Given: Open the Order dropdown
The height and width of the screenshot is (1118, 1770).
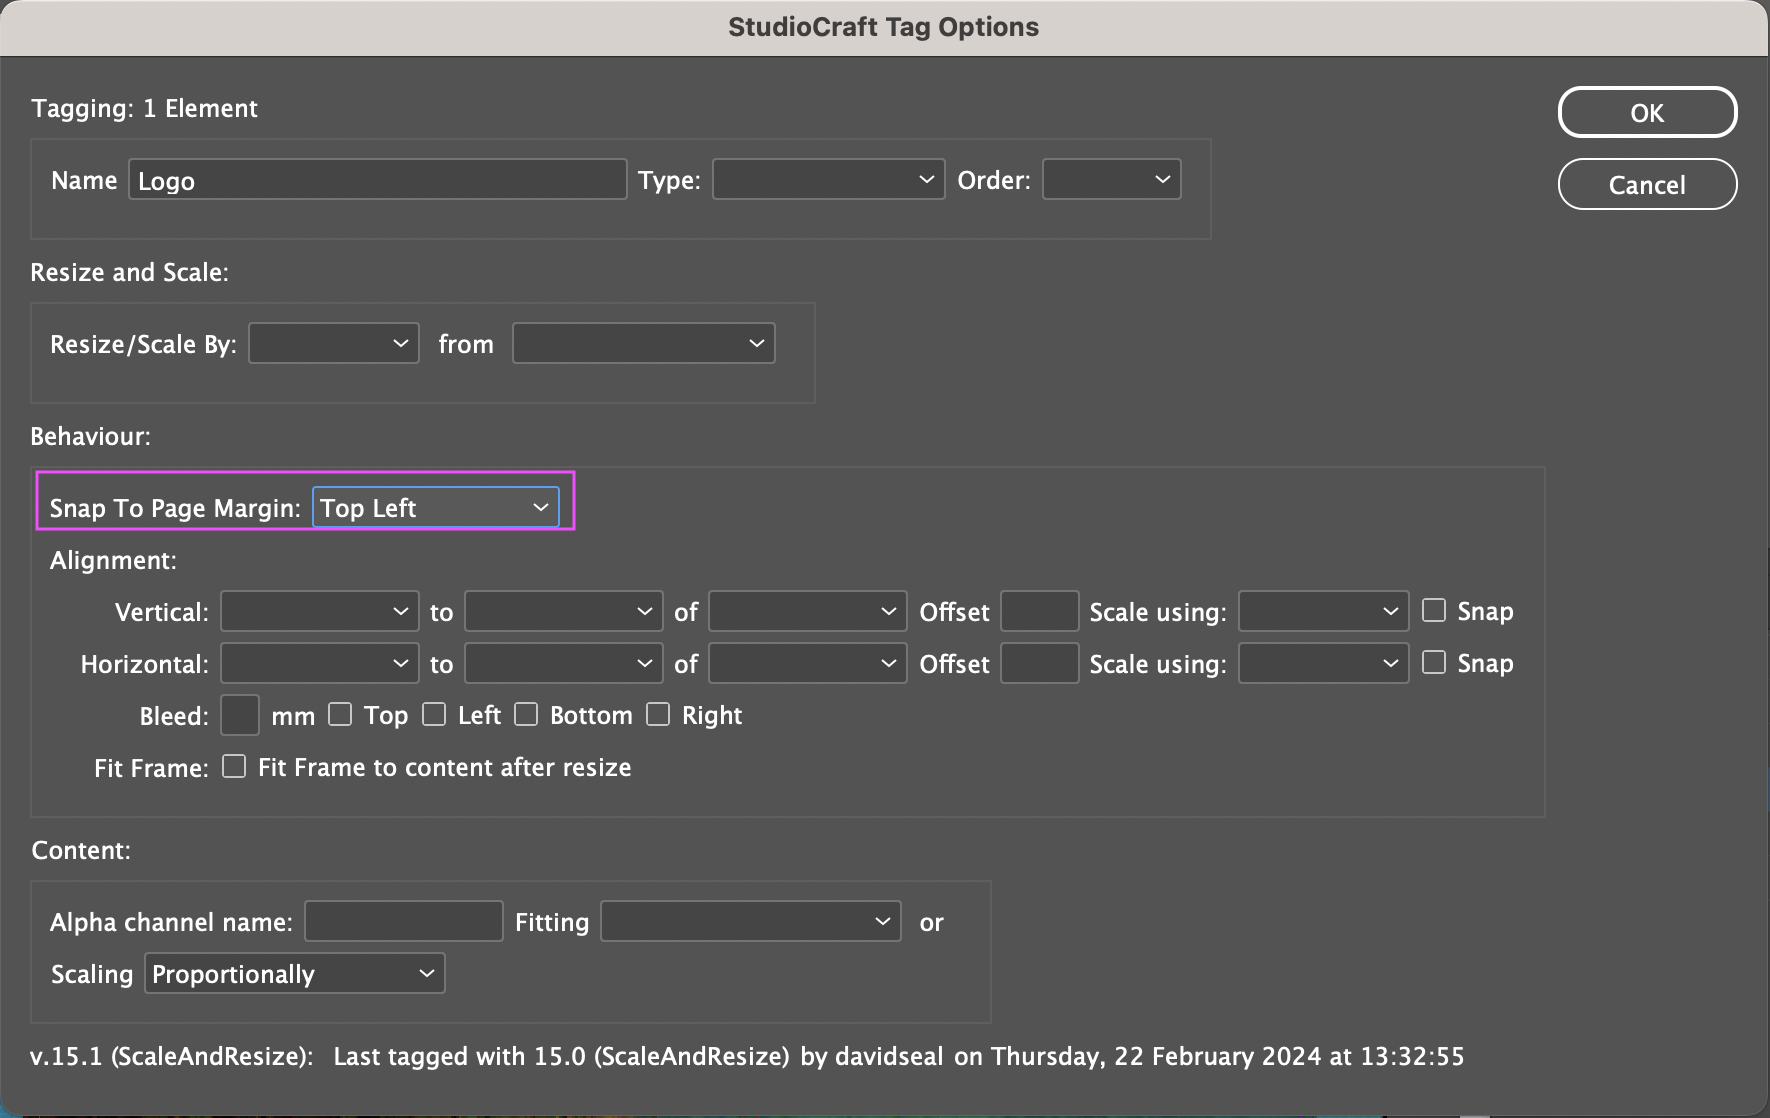Looking at the screenshot, I should (1111, 180).
